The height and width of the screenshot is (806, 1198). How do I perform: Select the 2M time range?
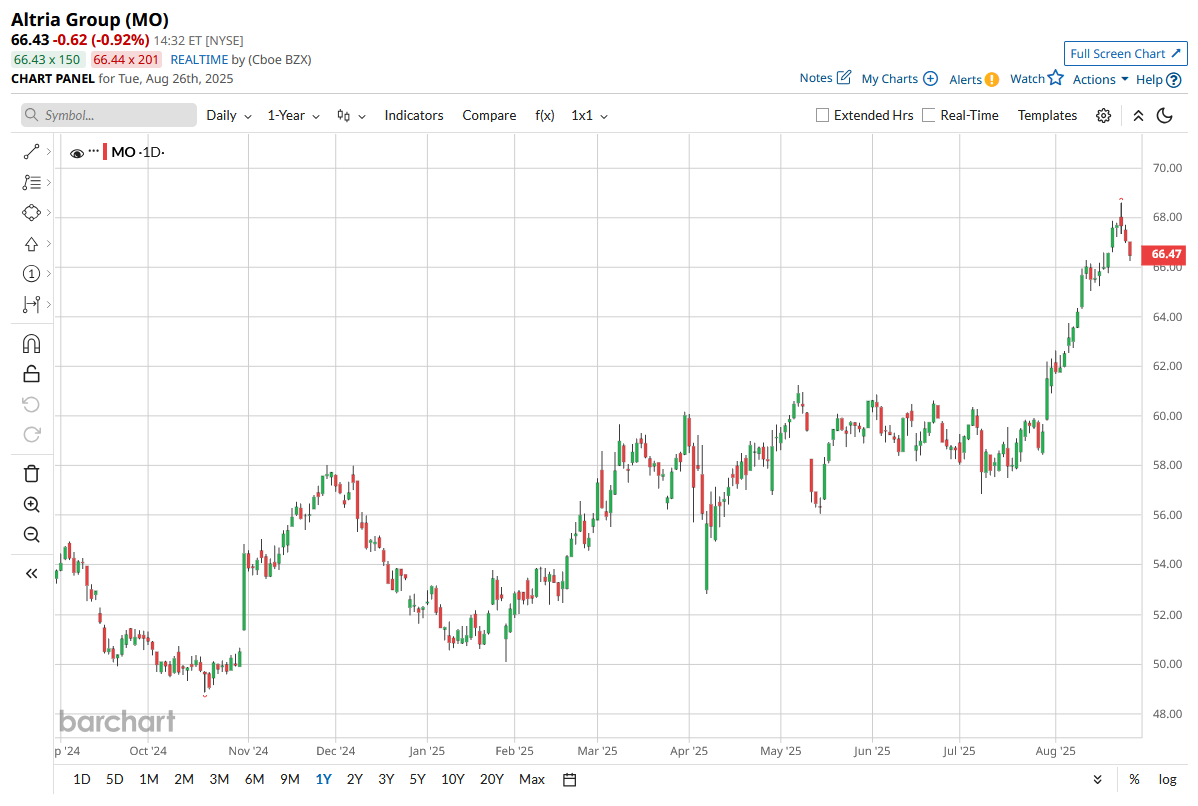[x=184, y=779]
